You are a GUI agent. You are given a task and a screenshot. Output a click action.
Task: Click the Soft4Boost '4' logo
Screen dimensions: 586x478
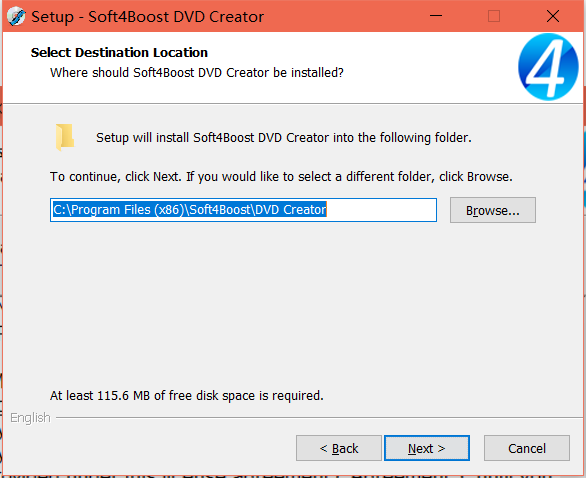point(548,67)
